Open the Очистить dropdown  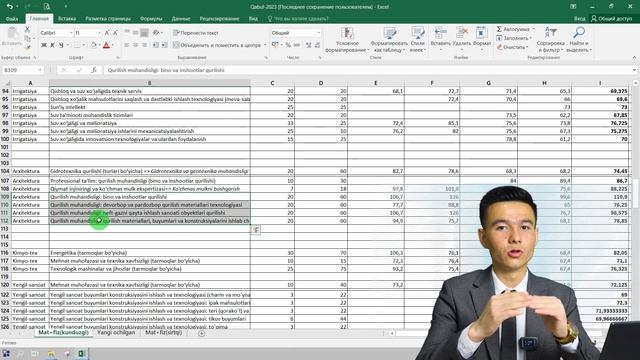tap(528, 47)
